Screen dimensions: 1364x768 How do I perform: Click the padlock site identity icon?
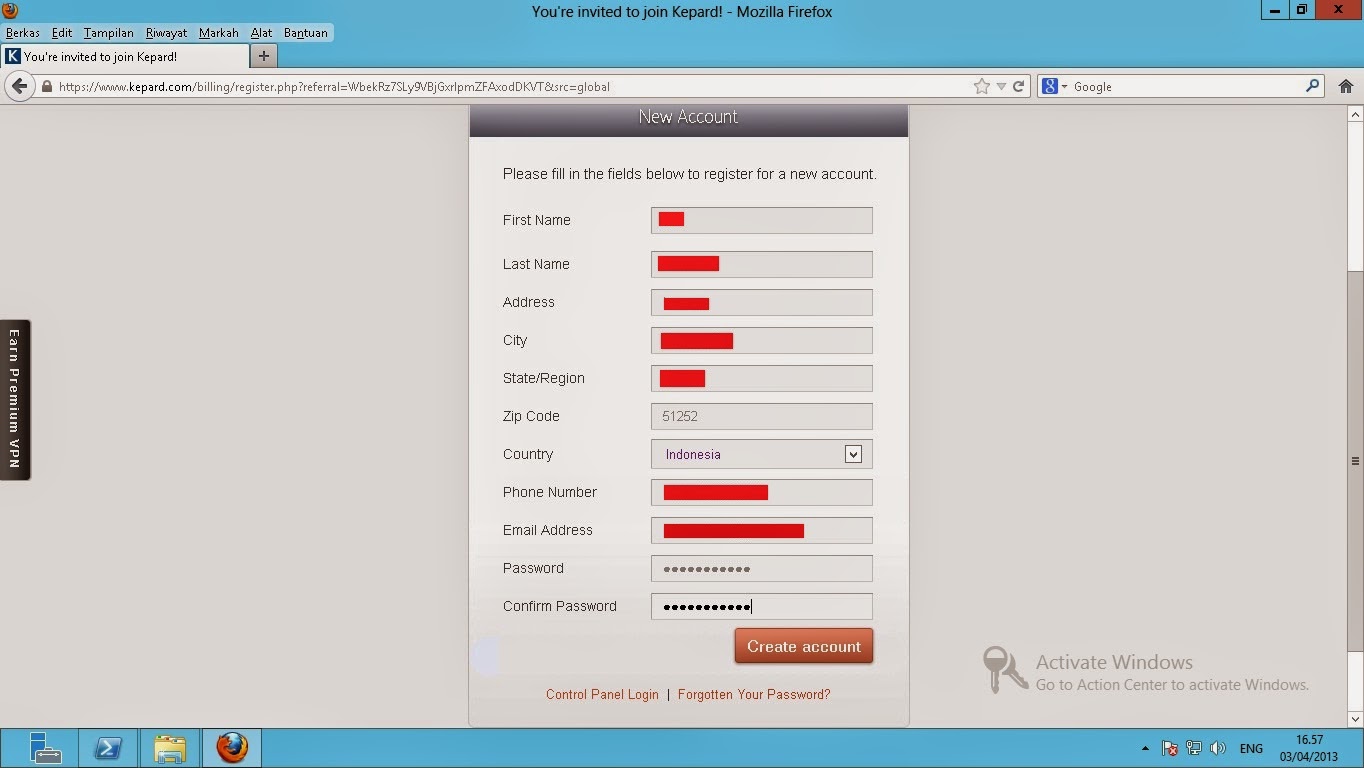point(46,87)
